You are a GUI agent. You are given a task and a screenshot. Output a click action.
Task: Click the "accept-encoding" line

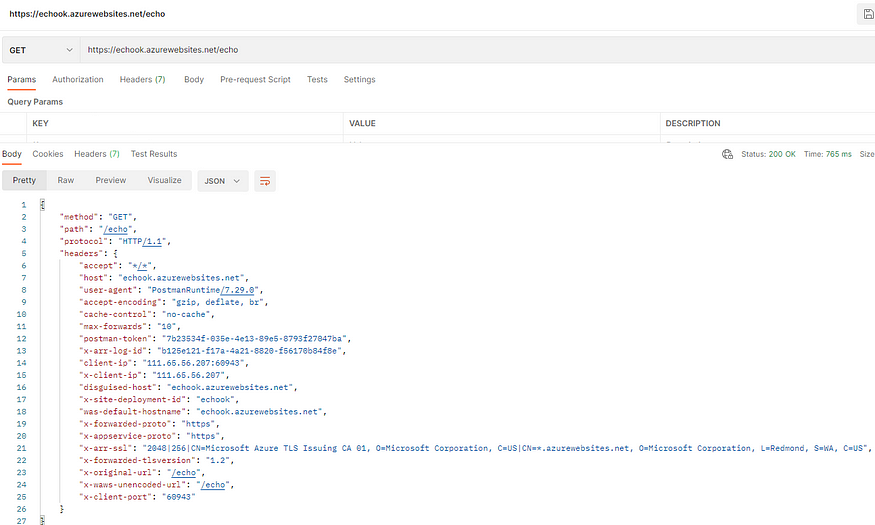(x=174, y=302)
